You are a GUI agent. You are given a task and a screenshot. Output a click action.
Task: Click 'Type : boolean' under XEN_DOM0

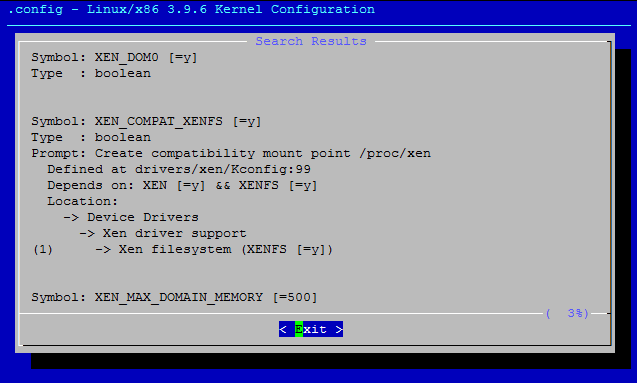91,74
